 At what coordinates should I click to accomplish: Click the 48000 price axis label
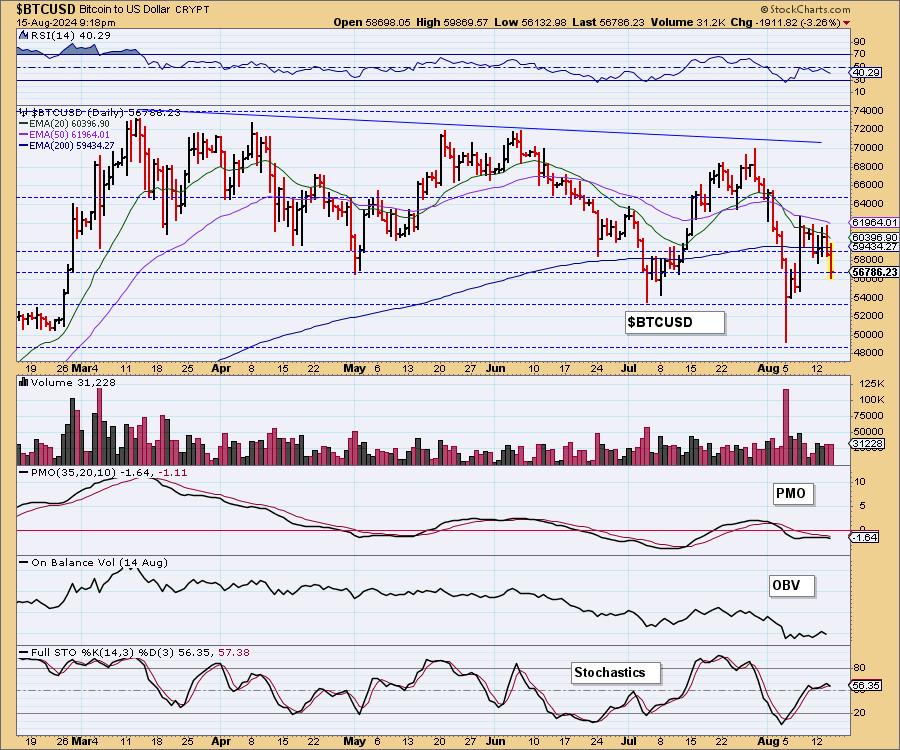tap(868, 352)
